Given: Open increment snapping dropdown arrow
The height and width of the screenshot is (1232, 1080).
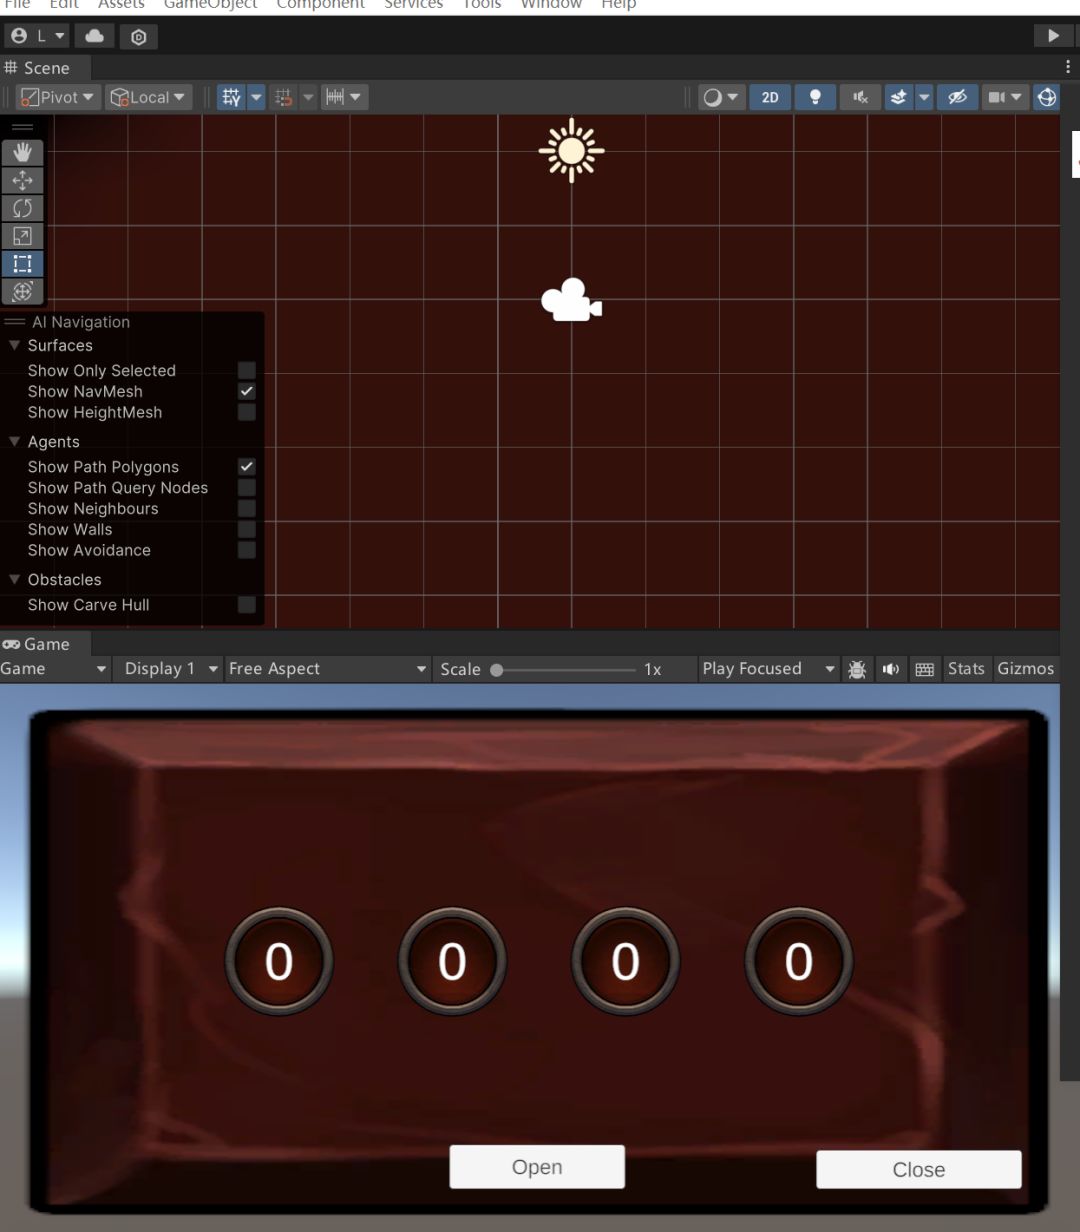Looking at the screenshot, I should 356,97.
